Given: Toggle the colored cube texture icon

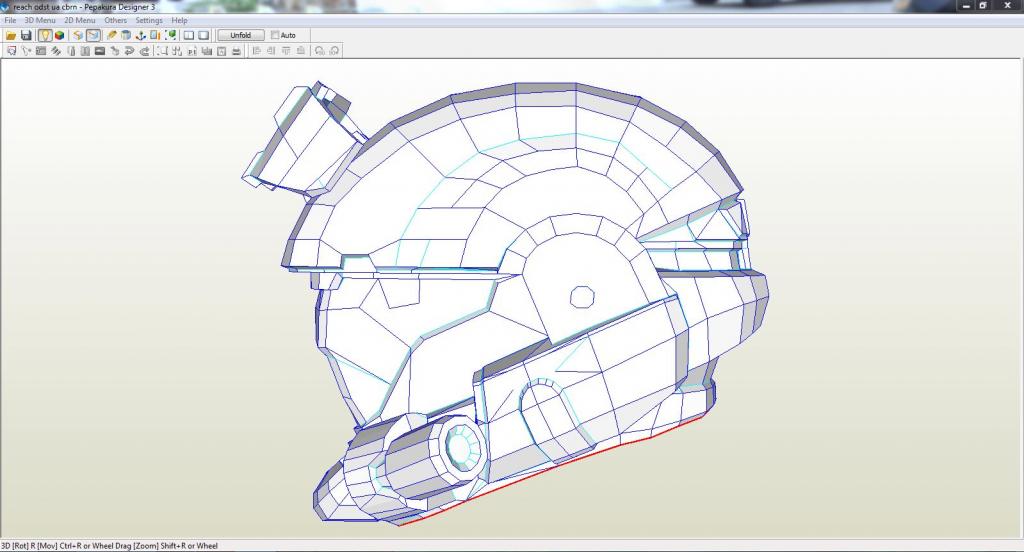Looking at the screenshot, I should point(60,35).
